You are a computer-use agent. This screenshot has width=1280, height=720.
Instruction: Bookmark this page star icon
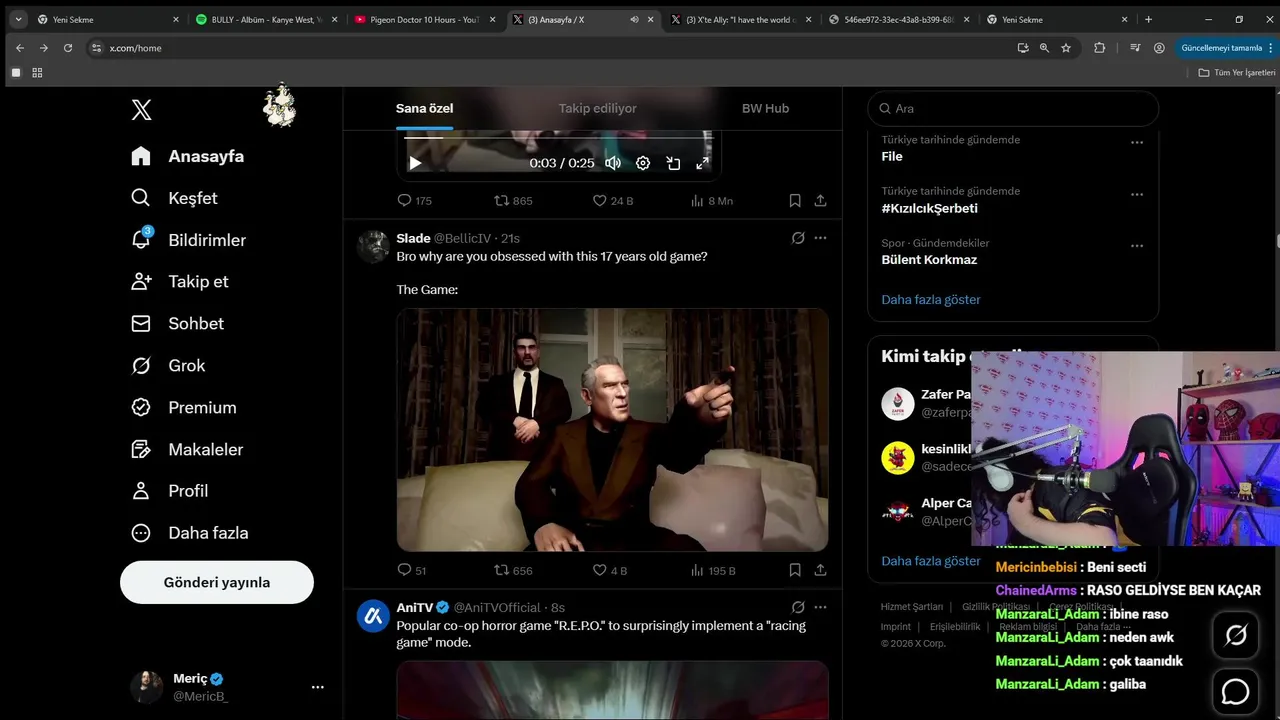[1066, 48]
